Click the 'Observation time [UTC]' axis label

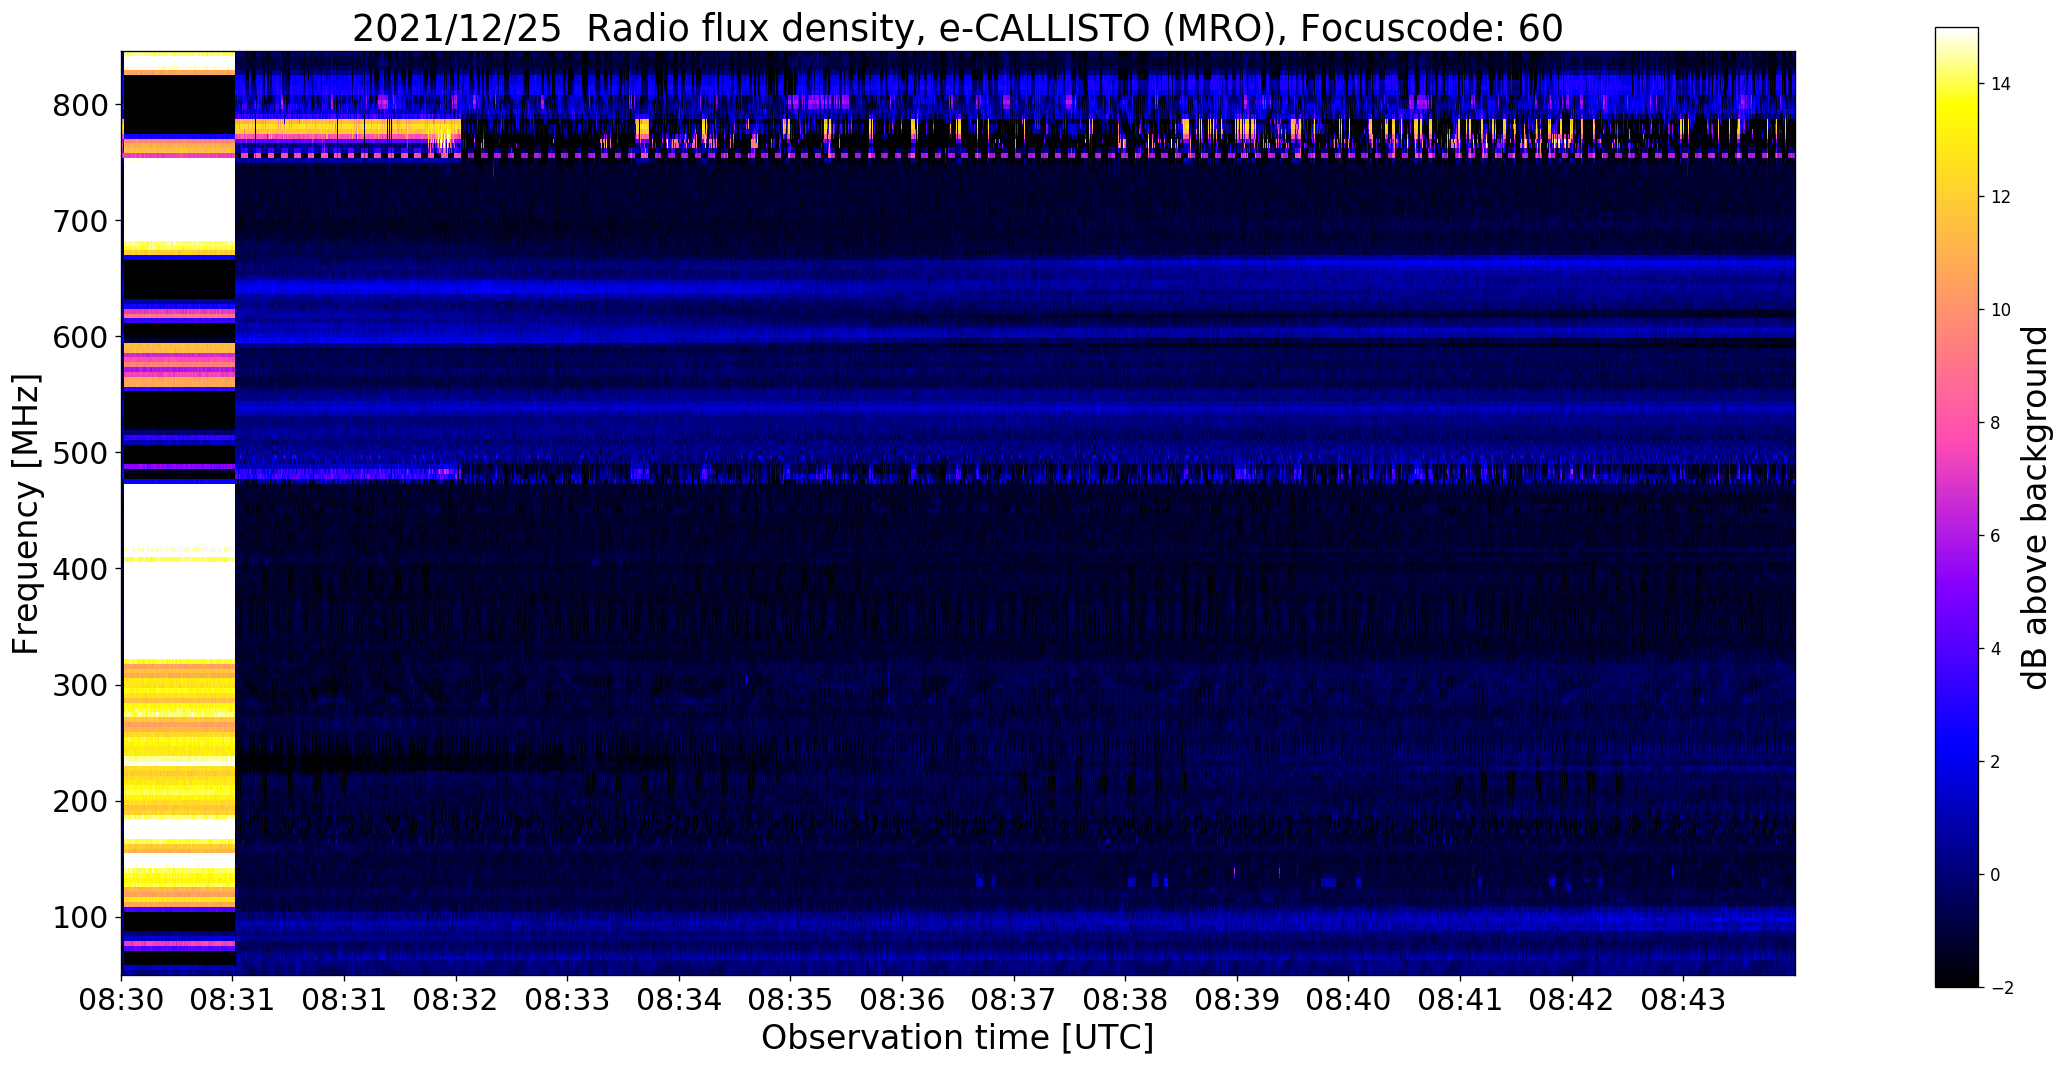point(957,1037)
